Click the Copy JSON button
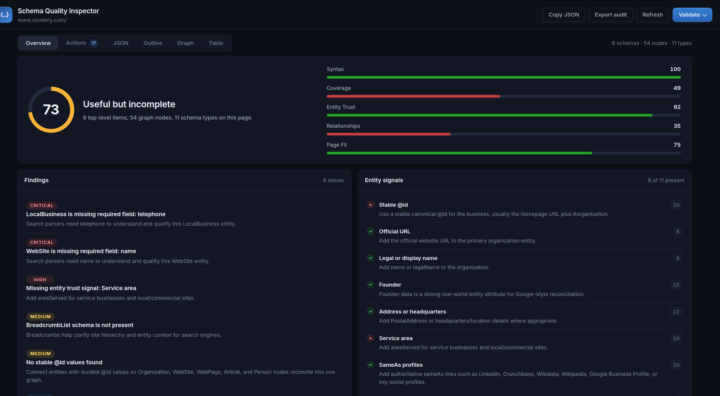 click(x=563, y=15)
